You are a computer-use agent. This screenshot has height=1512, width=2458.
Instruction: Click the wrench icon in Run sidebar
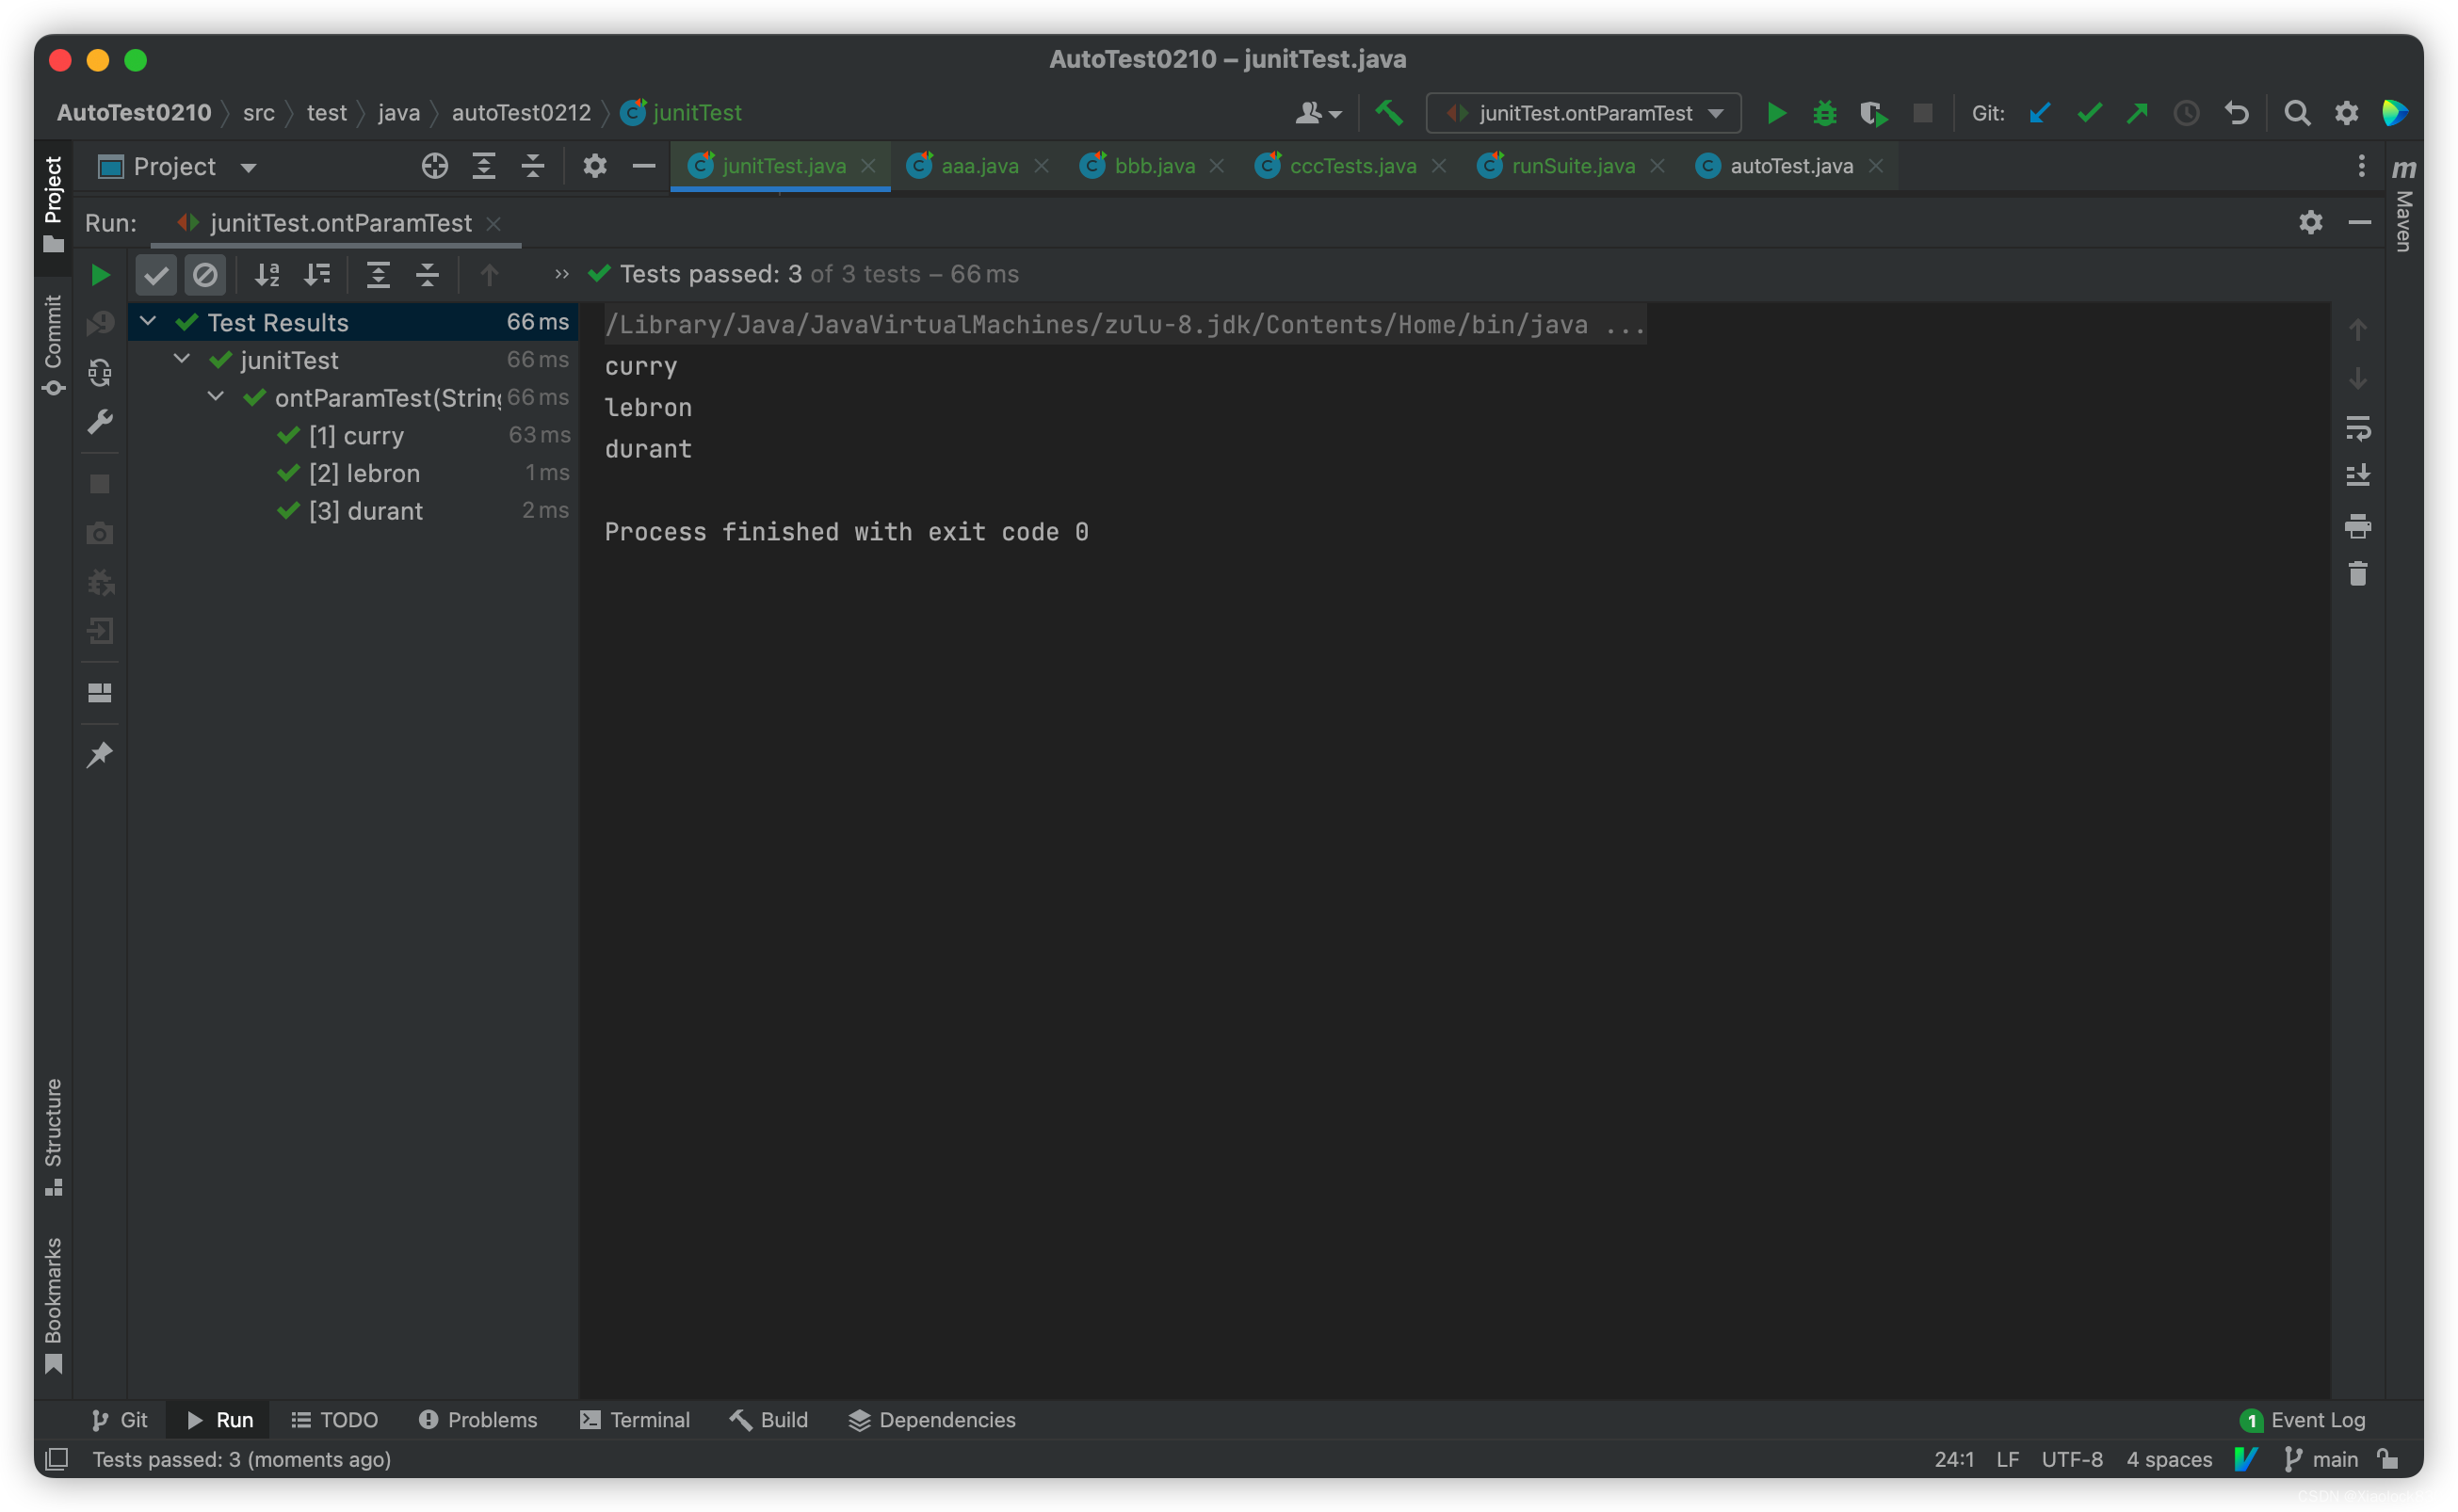point(100,422)
